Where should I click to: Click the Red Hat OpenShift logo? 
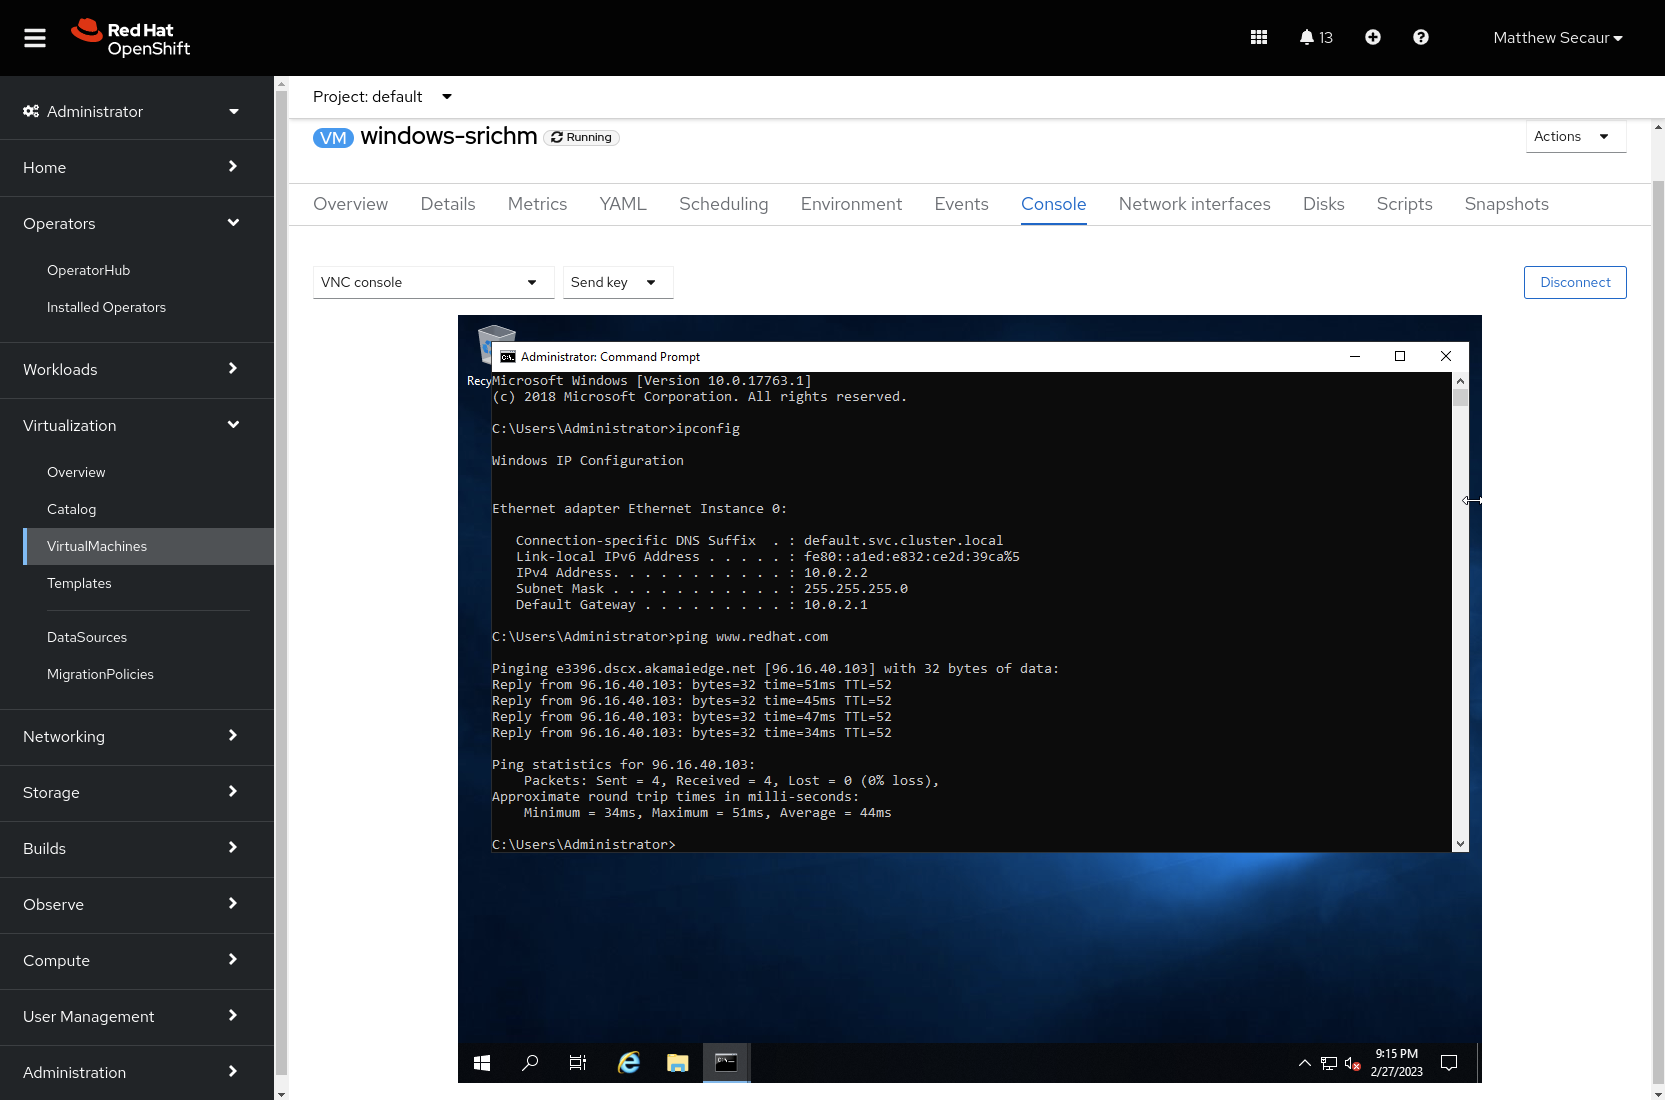click(130, 38)
